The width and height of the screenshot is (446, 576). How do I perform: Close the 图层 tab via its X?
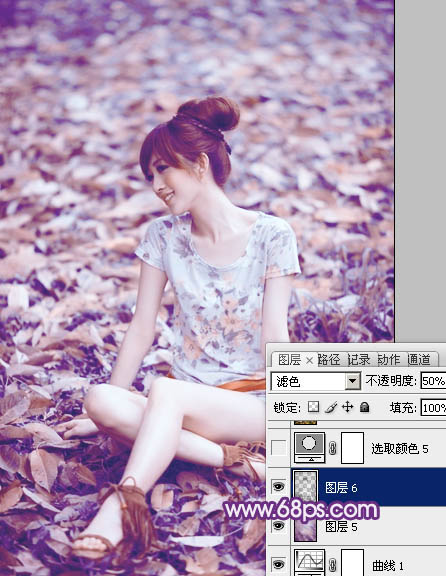309,361
